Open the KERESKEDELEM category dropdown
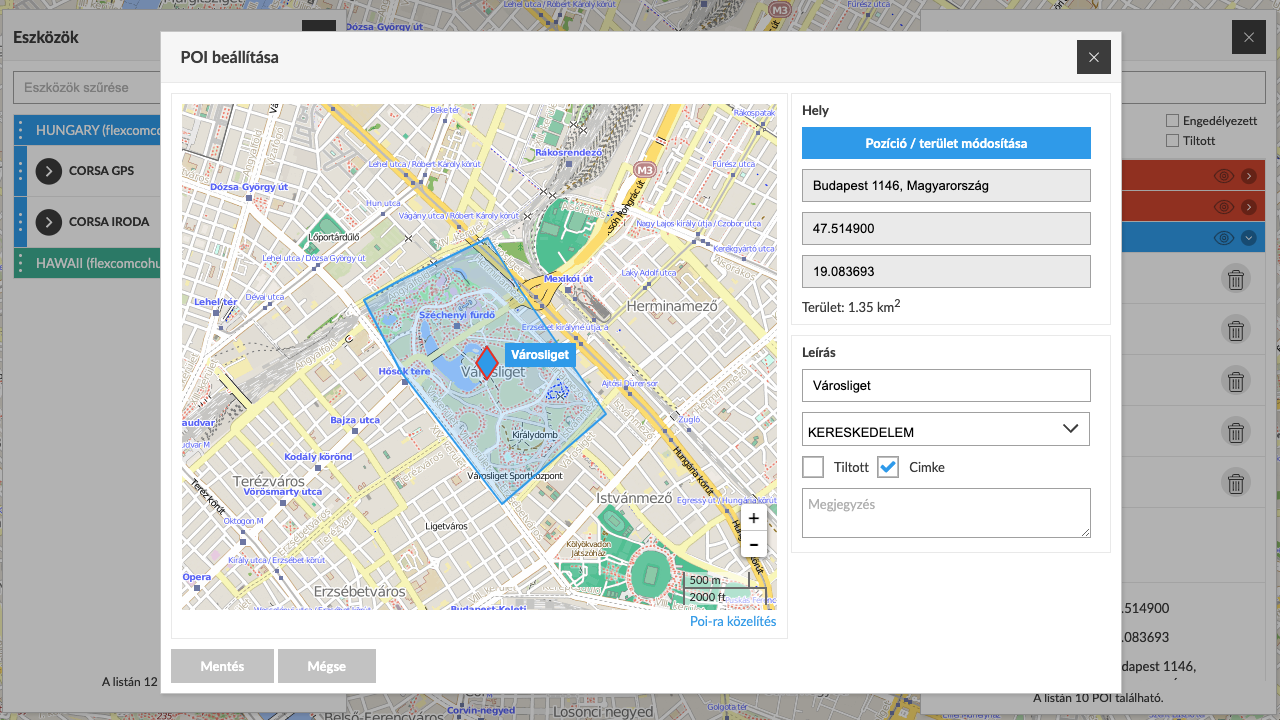This screenshot has height=720, width=1280. [946, 429]
